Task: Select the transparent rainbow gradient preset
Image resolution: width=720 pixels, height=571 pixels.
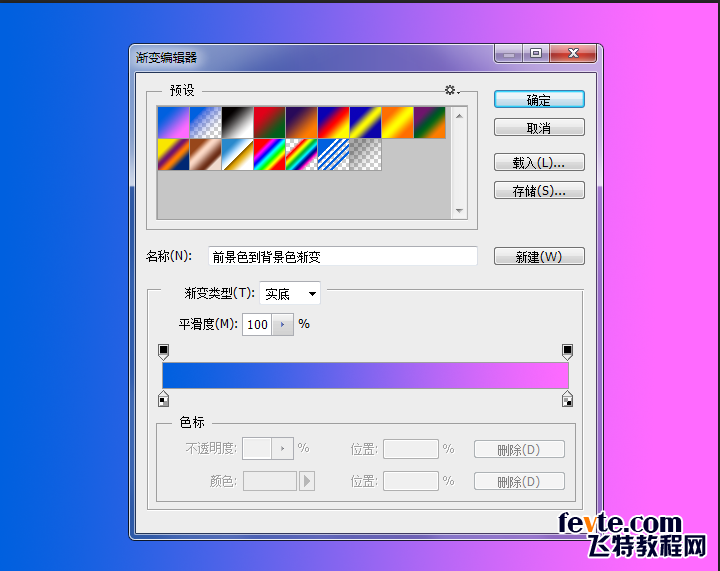Action: (x=302, y=155)
